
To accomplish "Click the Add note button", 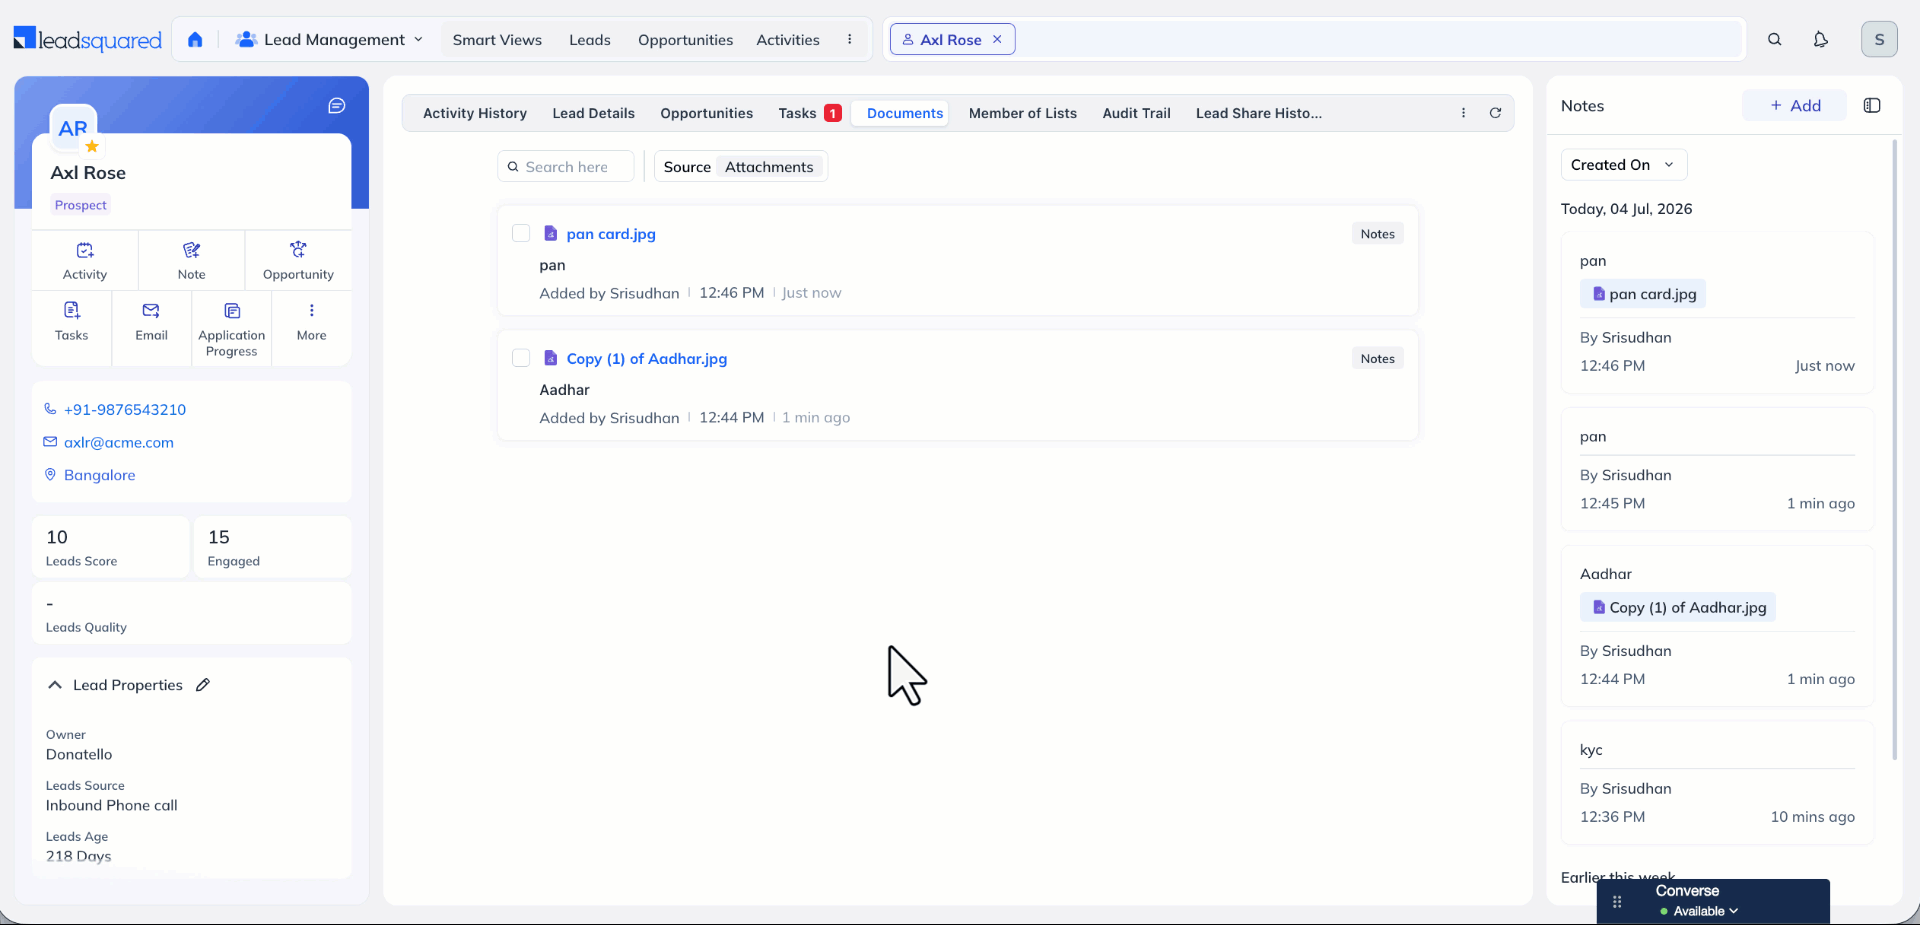I will tap(1794, 106).
